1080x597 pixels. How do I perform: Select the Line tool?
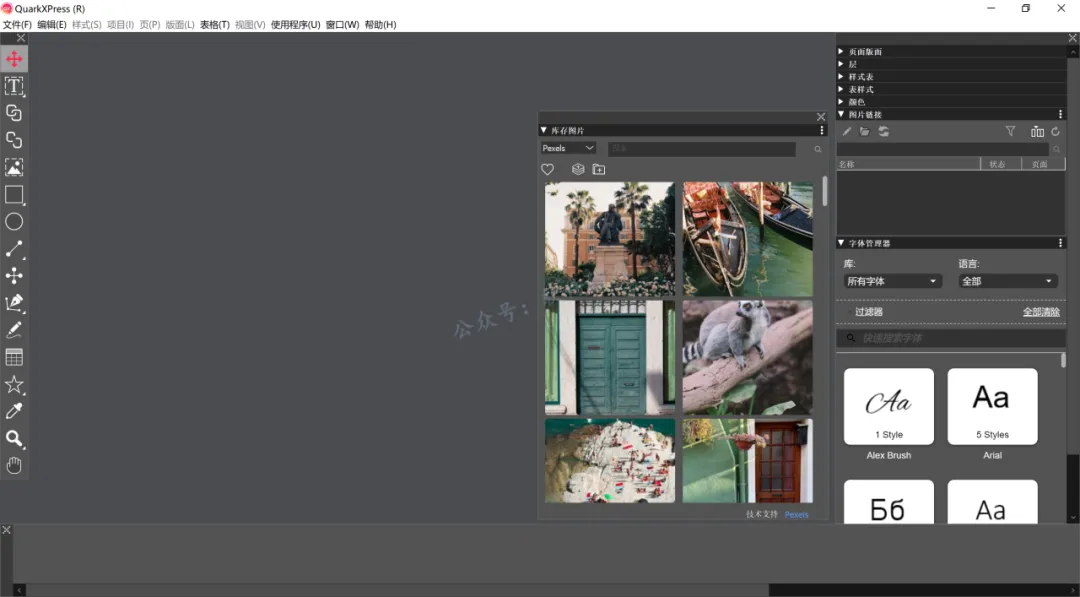[14, 249]
